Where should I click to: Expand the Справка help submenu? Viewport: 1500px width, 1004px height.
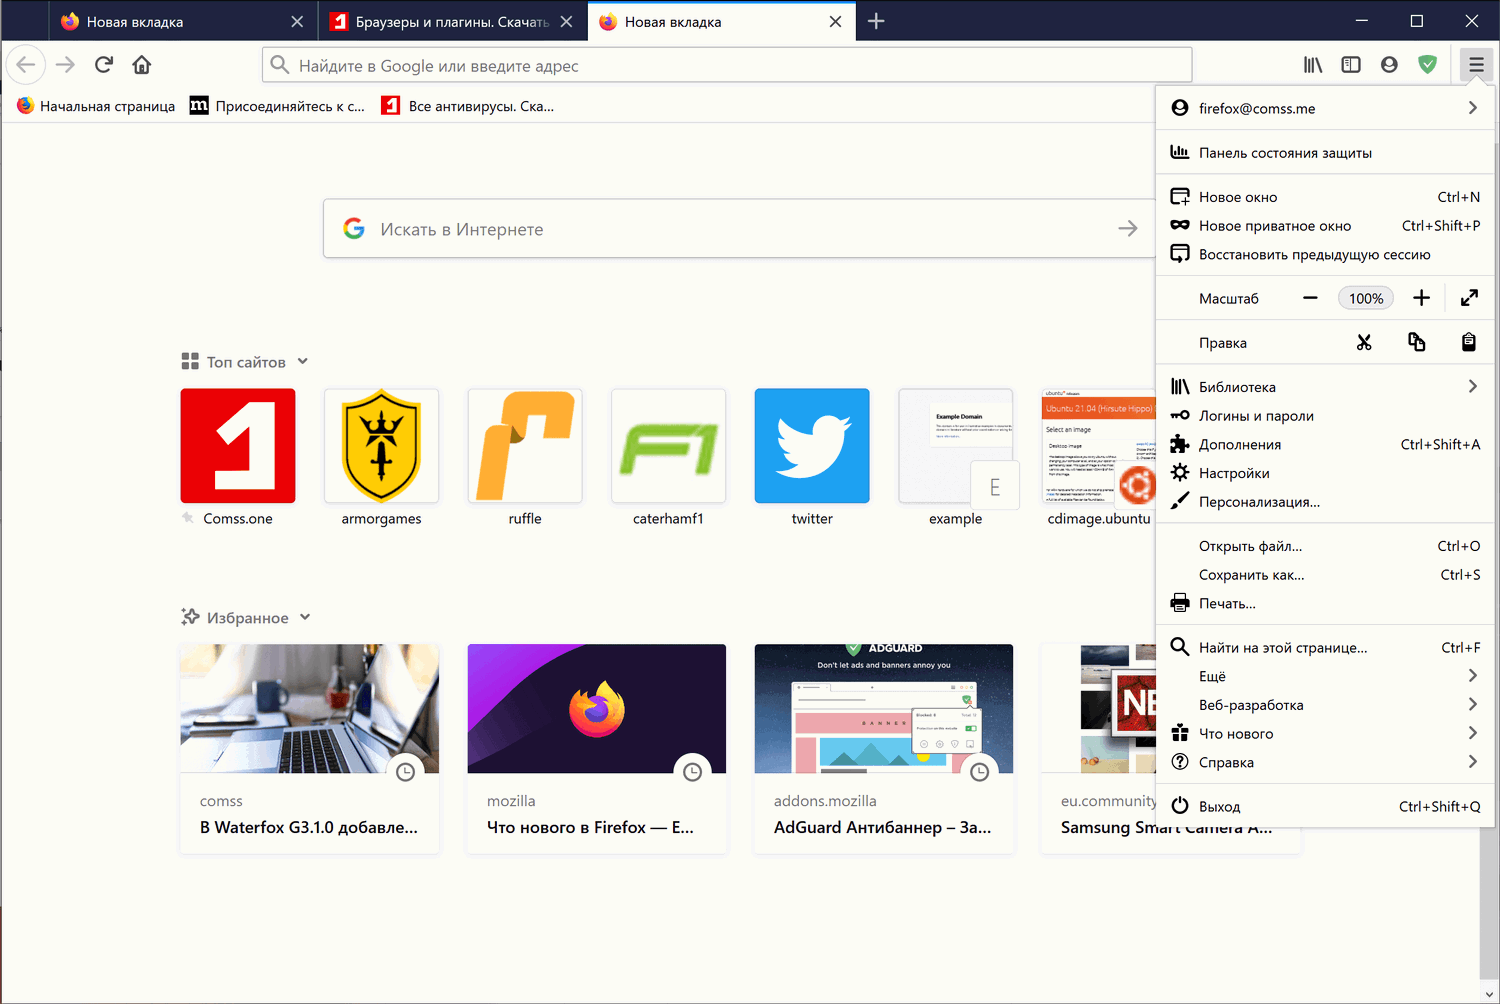click(x=1473, y=762)
